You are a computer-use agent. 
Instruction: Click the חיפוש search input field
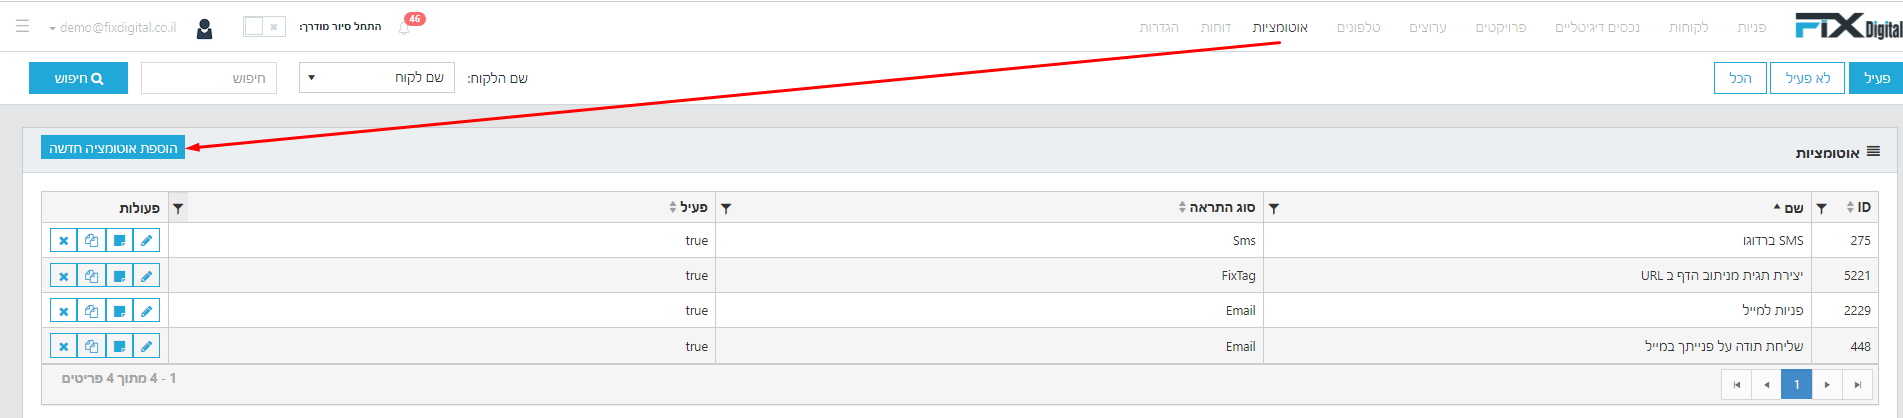pyautogui.click(x=209, y=78)
